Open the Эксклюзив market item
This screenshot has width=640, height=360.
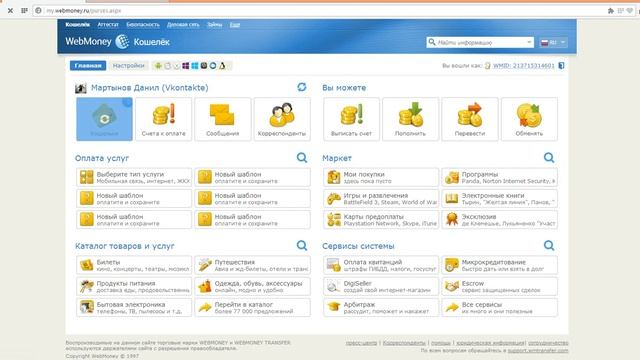(500, 220)
